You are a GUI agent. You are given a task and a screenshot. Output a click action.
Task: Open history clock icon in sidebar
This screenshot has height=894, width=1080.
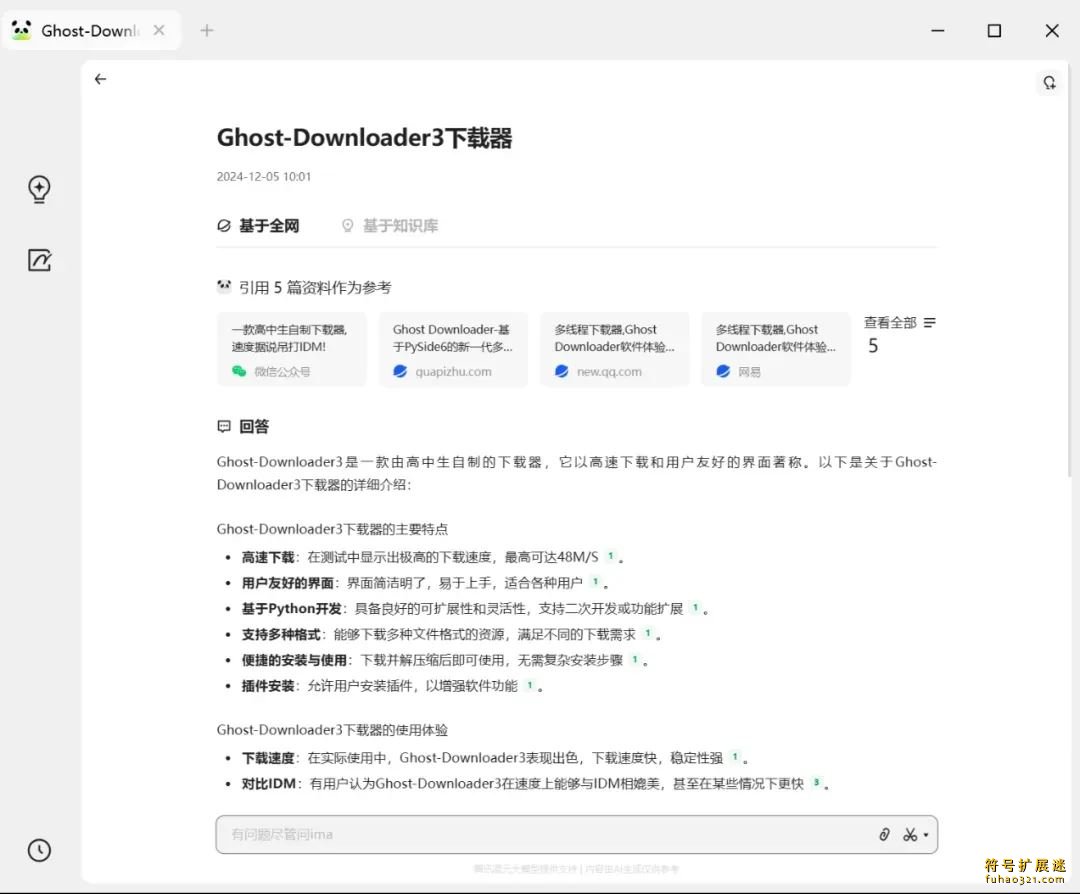[39, 850]
